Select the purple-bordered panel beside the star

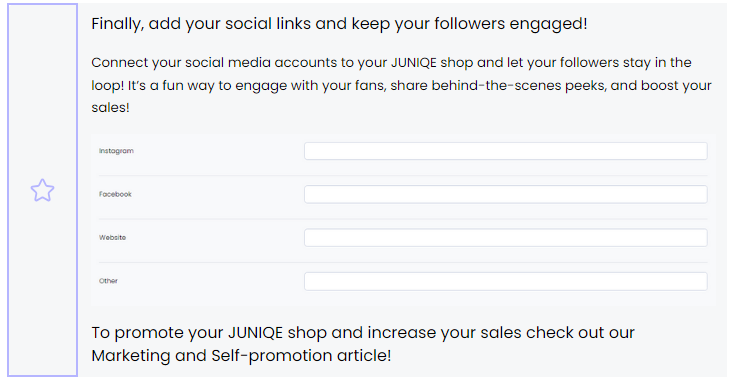(42, 190)
